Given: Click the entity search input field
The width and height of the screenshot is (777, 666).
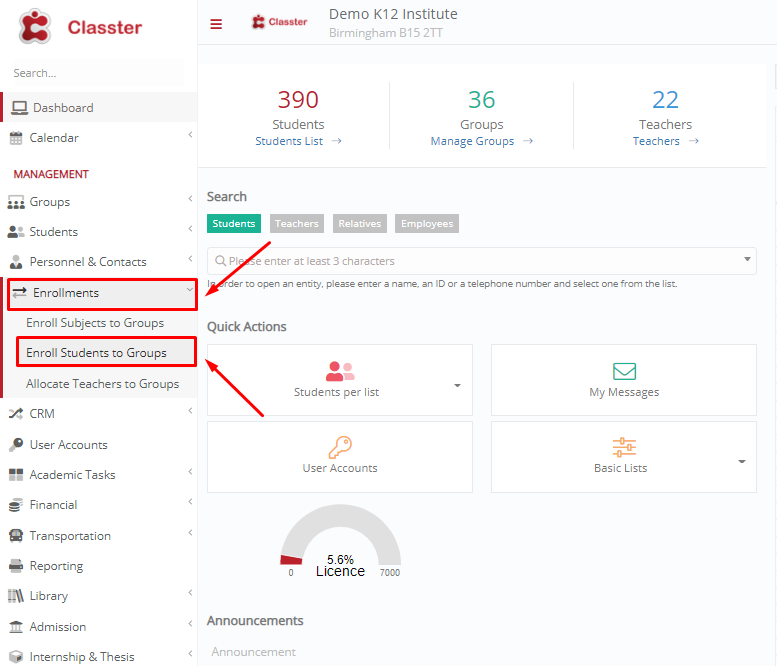Looking at the screenshot, I should coord(482,261).
